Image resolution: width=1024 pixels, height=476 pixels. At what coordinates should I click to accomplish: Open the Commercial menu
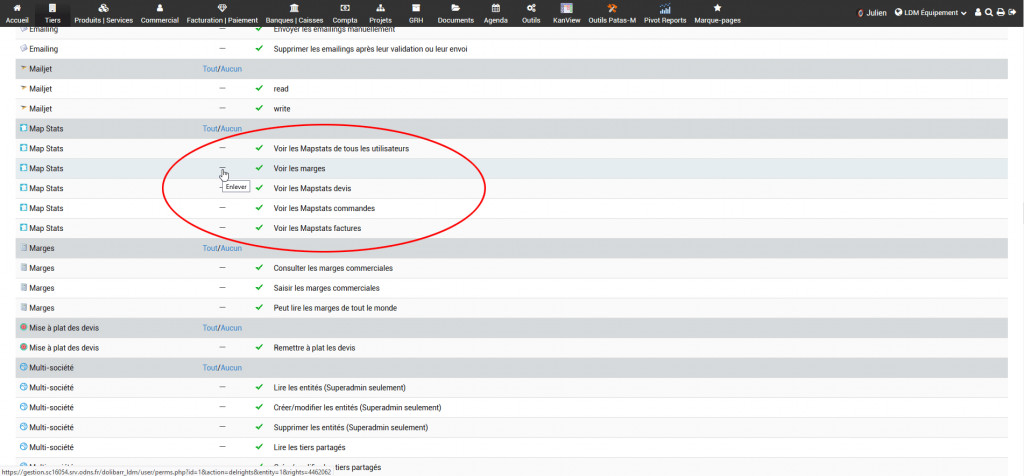pyautogui.click(x=160, y=13)
